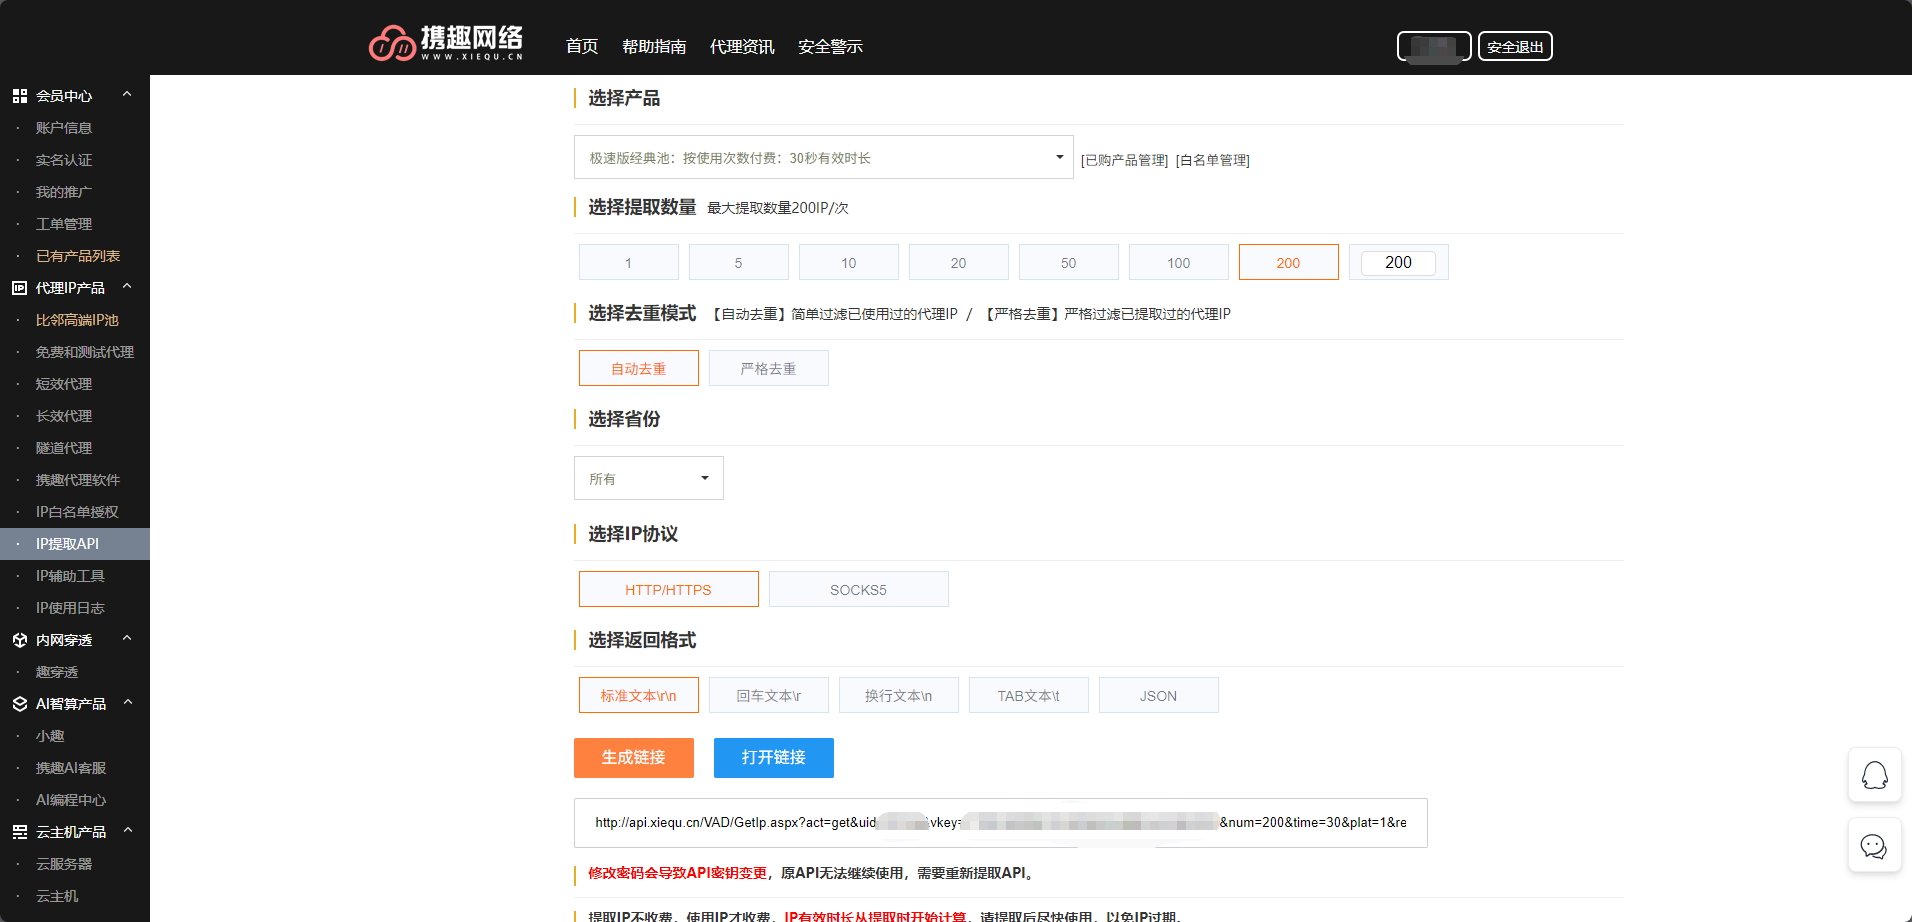Click the 打开链接 button
The image size is (1912, 922).
click(773, 758)
